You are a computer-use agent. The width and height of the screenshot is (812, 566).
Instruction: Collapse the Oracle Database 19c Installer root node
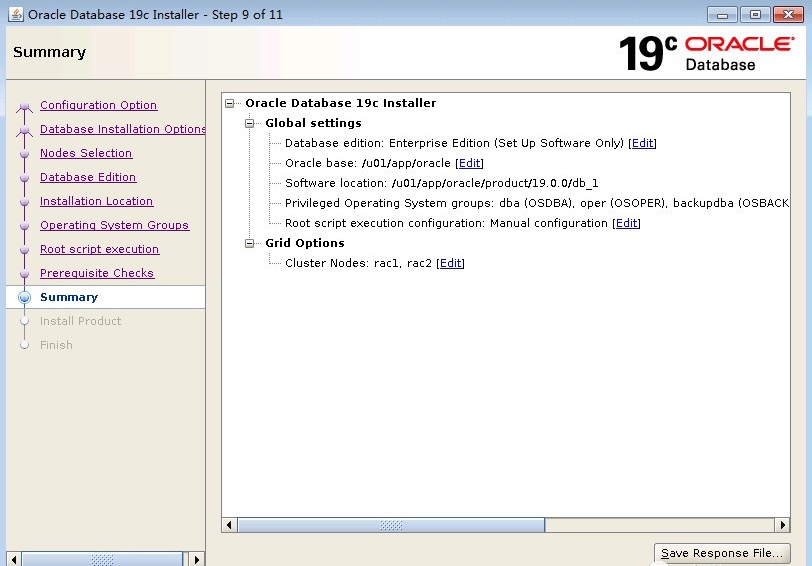pyautogui.click(x=230, y=104)
